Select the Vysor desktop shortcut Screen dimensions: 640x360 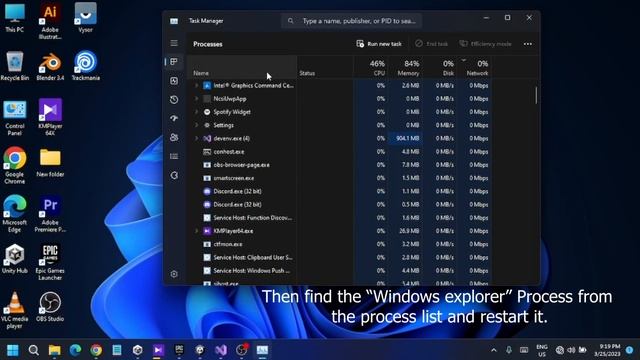coord(85,18)
